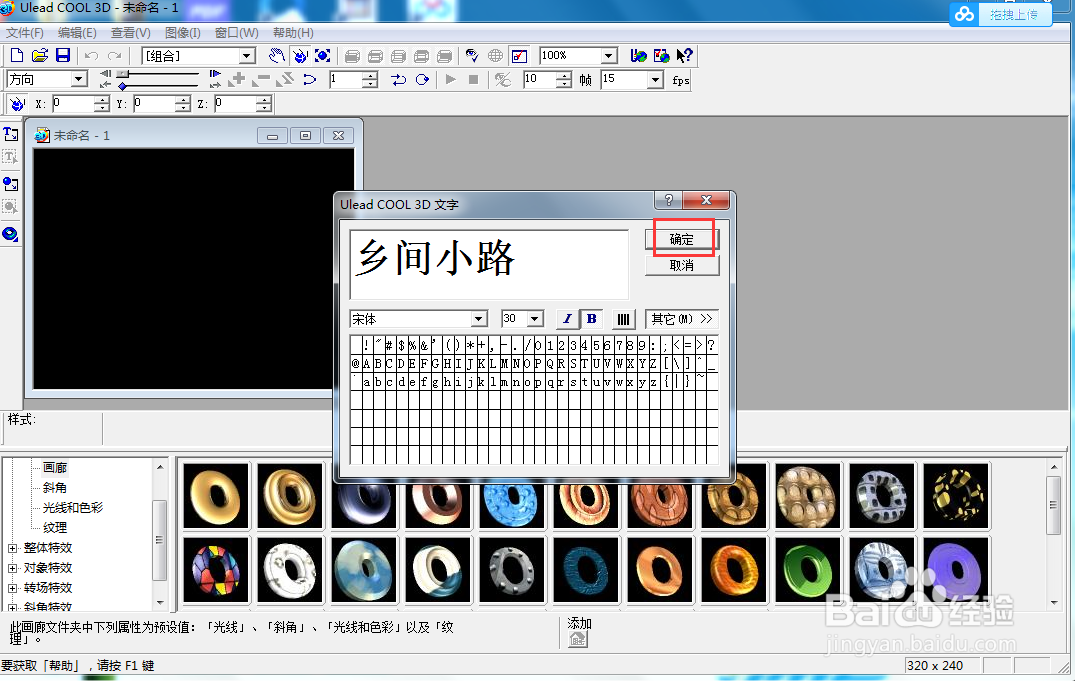Open the 文件(F) menu
The width and height of the screenshot is (1075, 681).
point(25,33)
